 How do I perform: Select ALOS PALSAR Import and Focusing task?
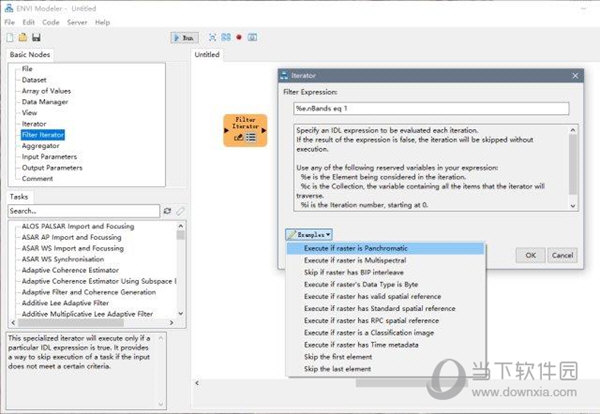pos(78,227)
